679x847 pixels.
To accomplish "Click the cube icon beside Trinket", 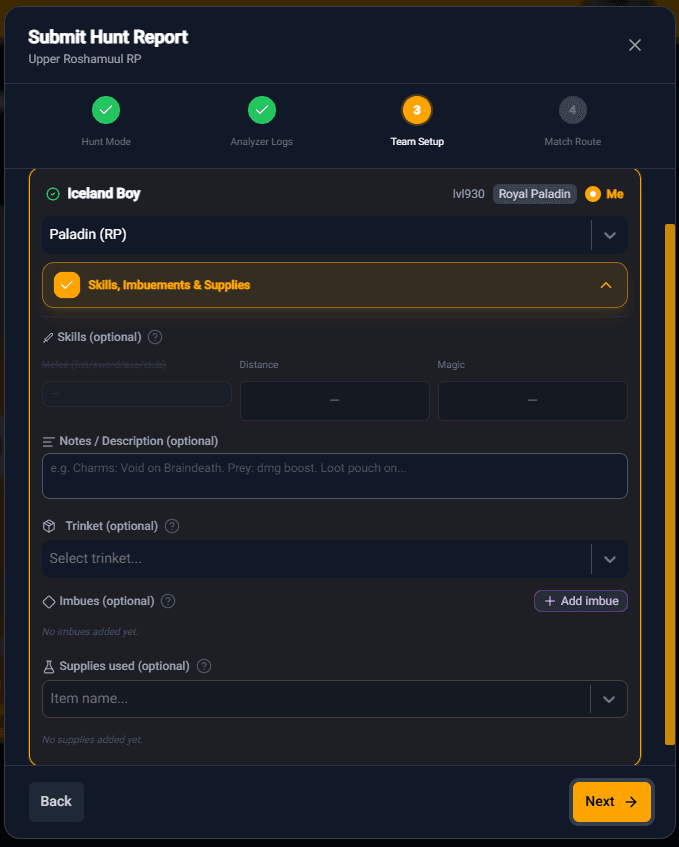I will 49,526.
